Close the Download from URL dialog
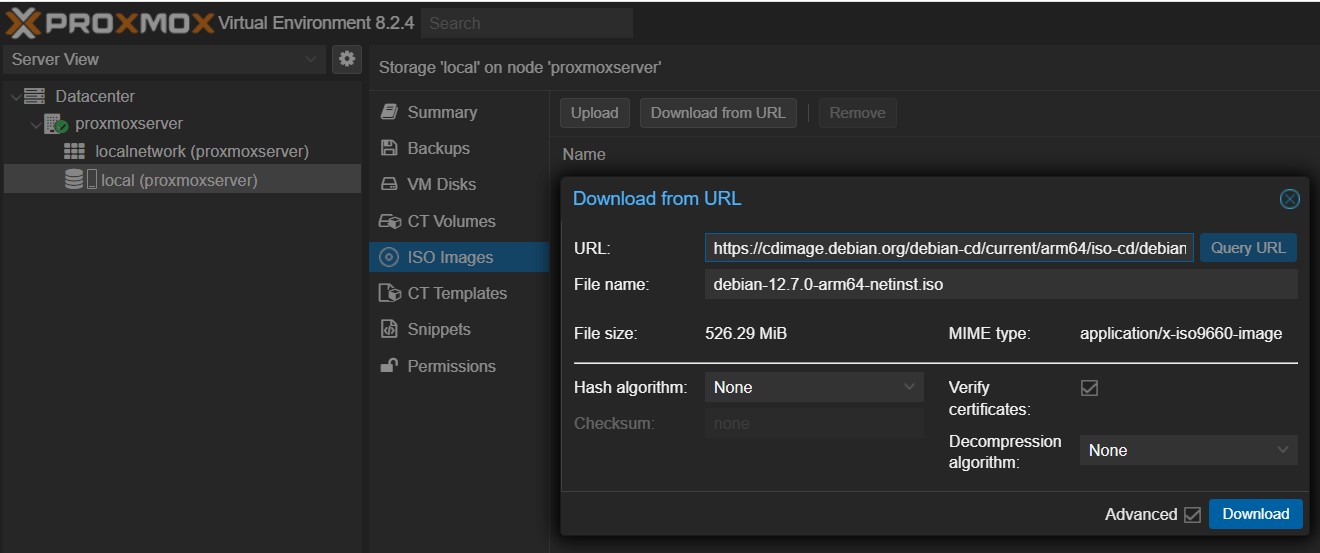The image size is (1320, 553). [1290, 199]
